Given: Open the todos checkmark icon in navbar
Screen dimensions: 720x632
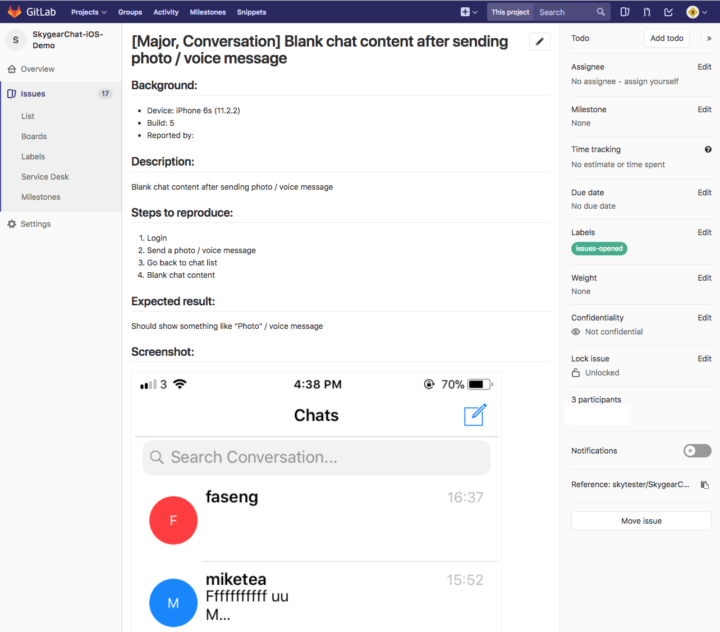Looking at the screenshot, I should click(669, 12).
